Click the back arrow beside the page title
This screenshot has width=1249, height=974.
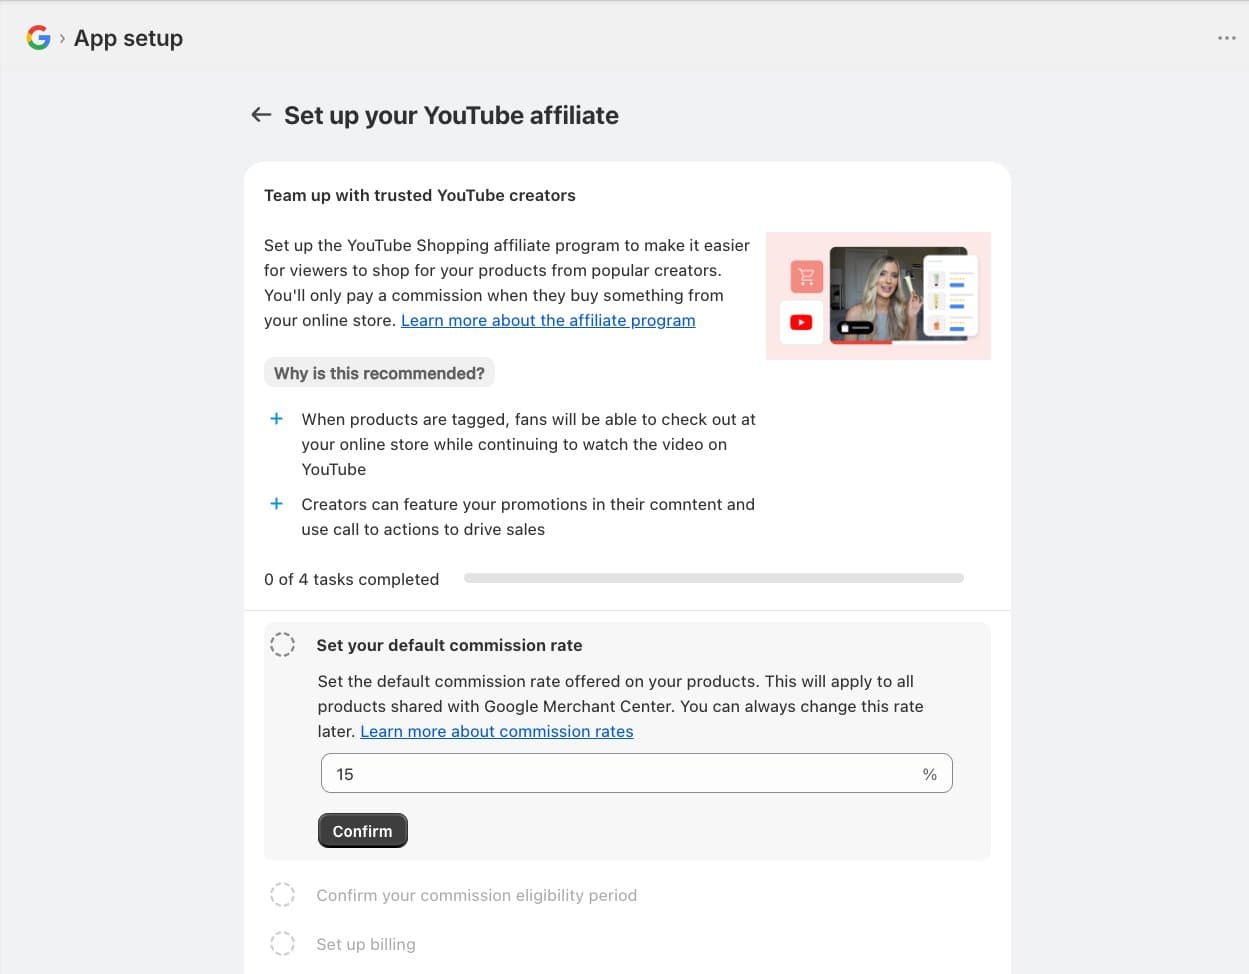pyautogui.click(x=261, y=114)
